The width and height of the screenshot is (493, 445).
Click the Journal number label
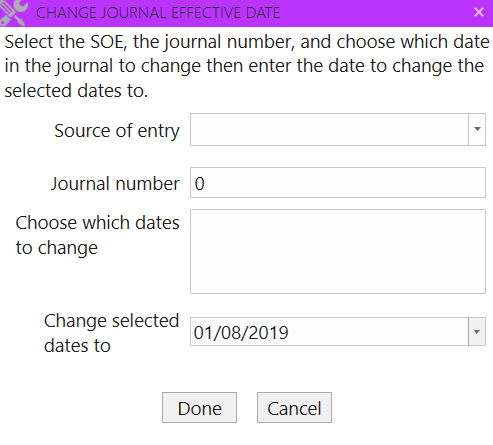[115, 184]
